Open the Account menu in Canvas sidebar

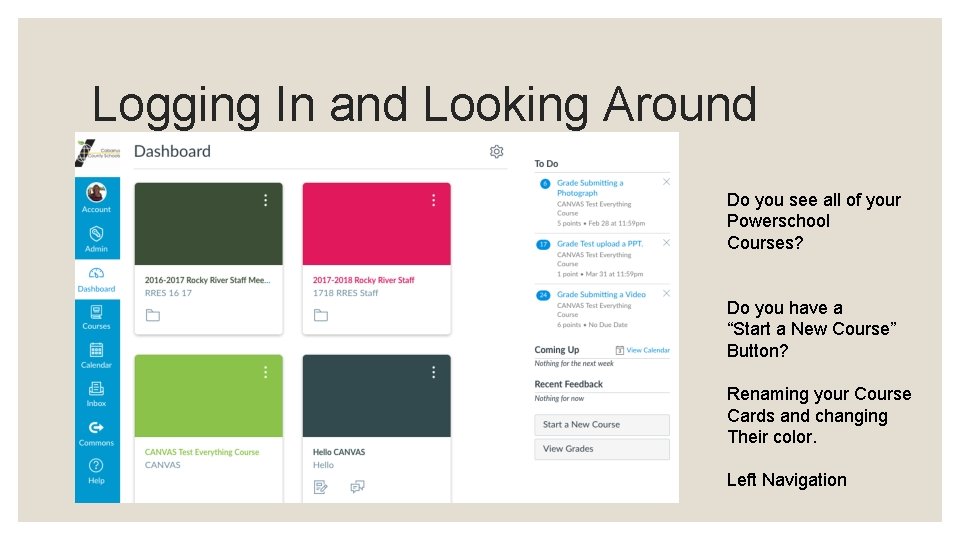point(97,198)
